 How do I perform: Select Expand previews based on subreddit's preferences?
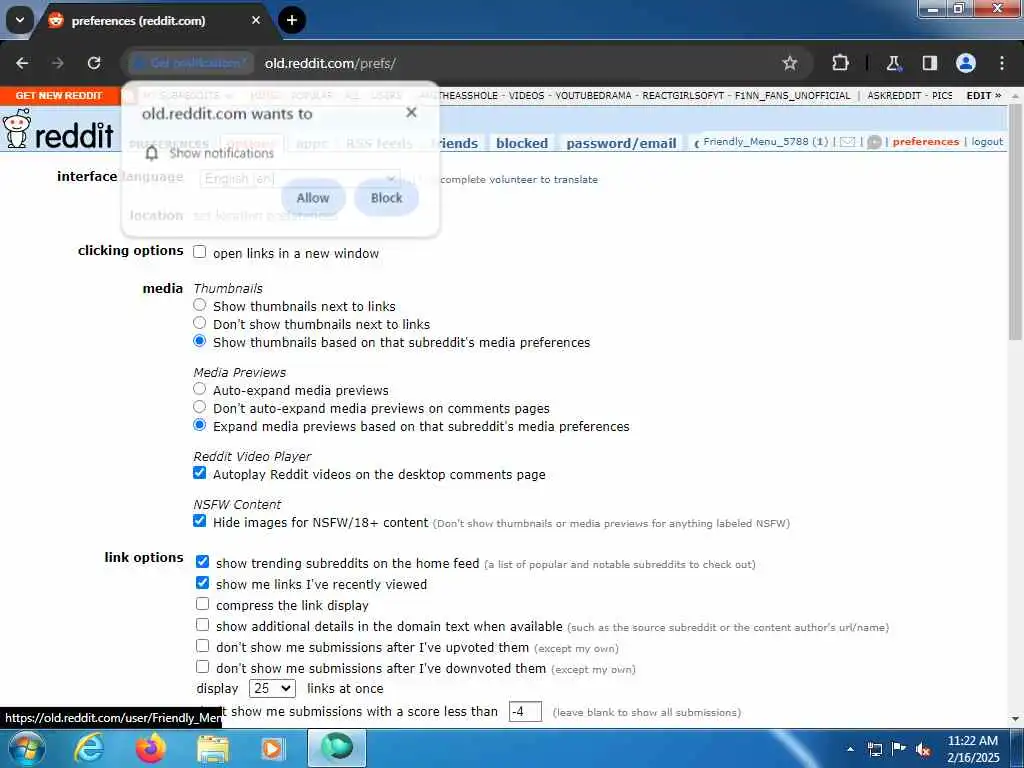point(200,425)
